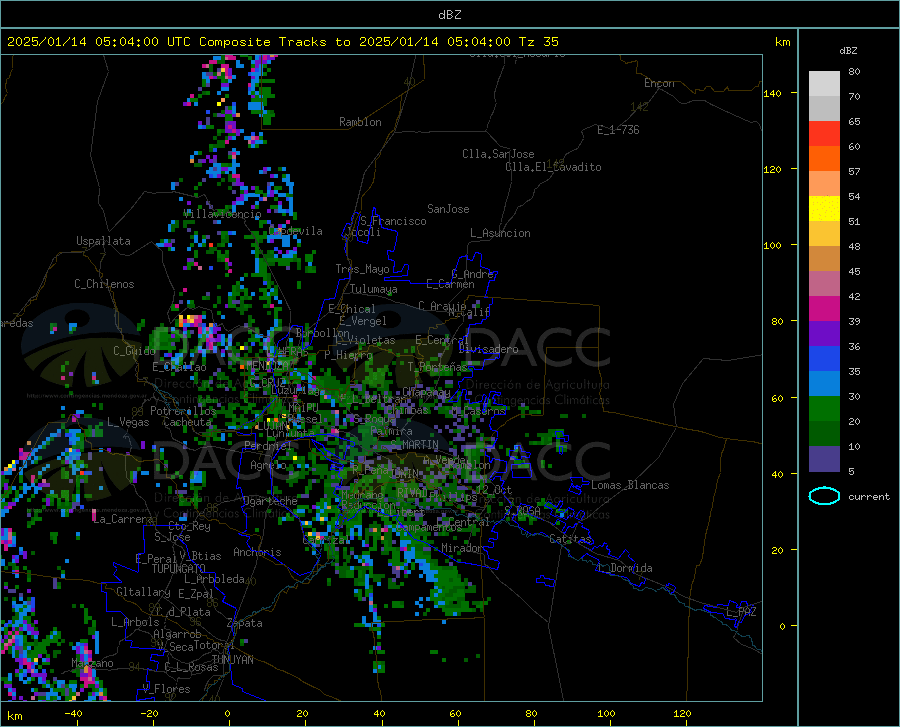
Task: Click the 'Tulumaya' place label
Action: point(374,289)
